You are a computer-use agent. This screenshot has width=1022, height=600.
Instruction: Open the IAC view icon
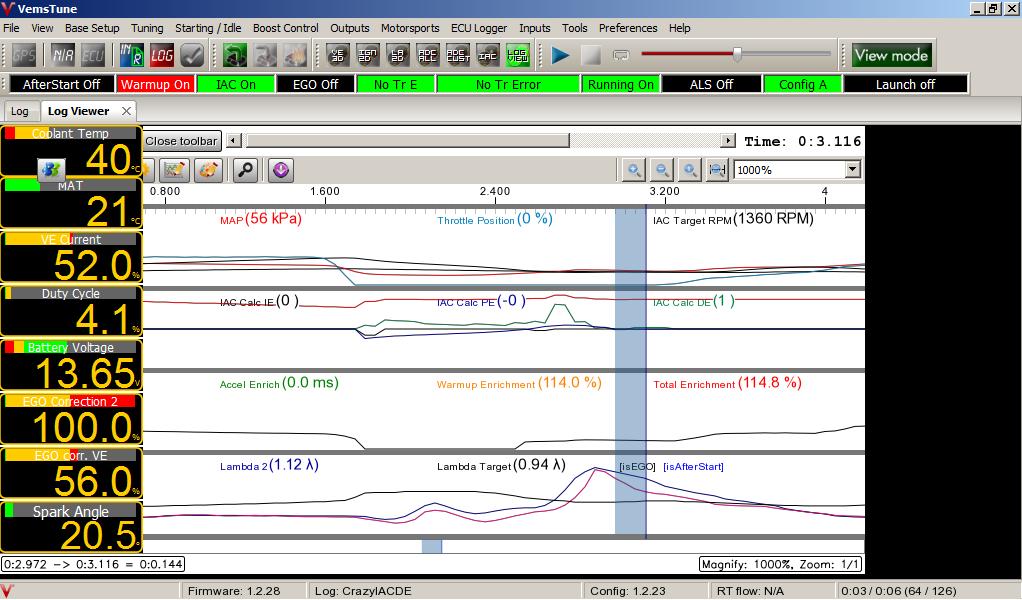[x=488, y=56]
